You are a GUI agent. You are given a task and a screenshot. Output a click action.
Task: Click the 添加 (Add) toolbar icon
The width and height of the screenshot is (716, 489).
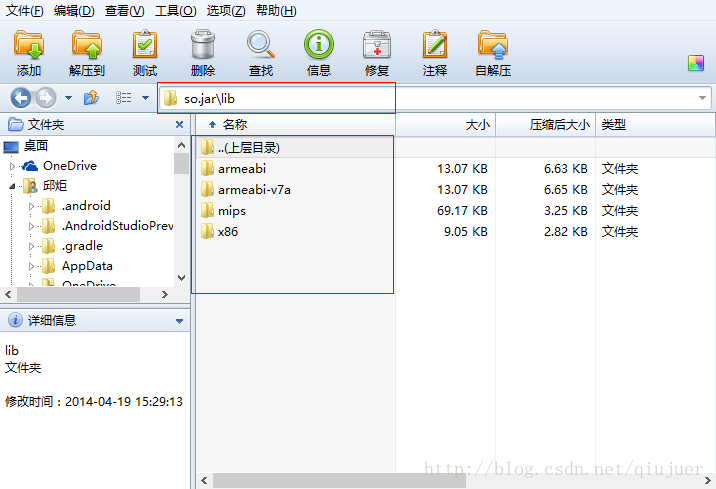coord(29,45)
